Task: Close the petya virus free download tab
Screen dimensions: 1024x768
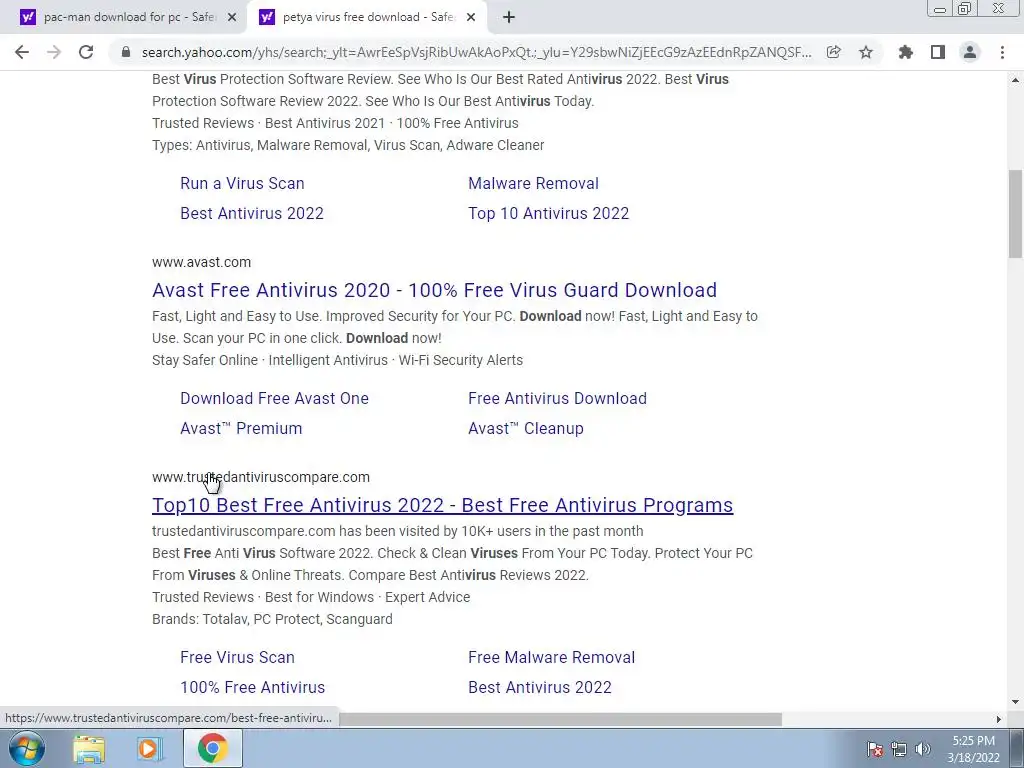Action: pos(471,18)
